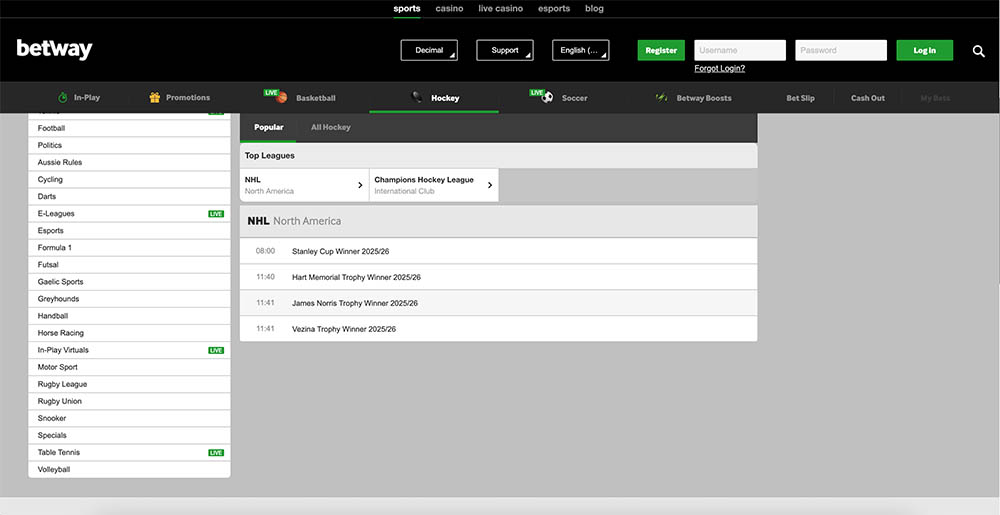
Task: Click the Register button
Action: pyautogui.click(x=661, y=50)
